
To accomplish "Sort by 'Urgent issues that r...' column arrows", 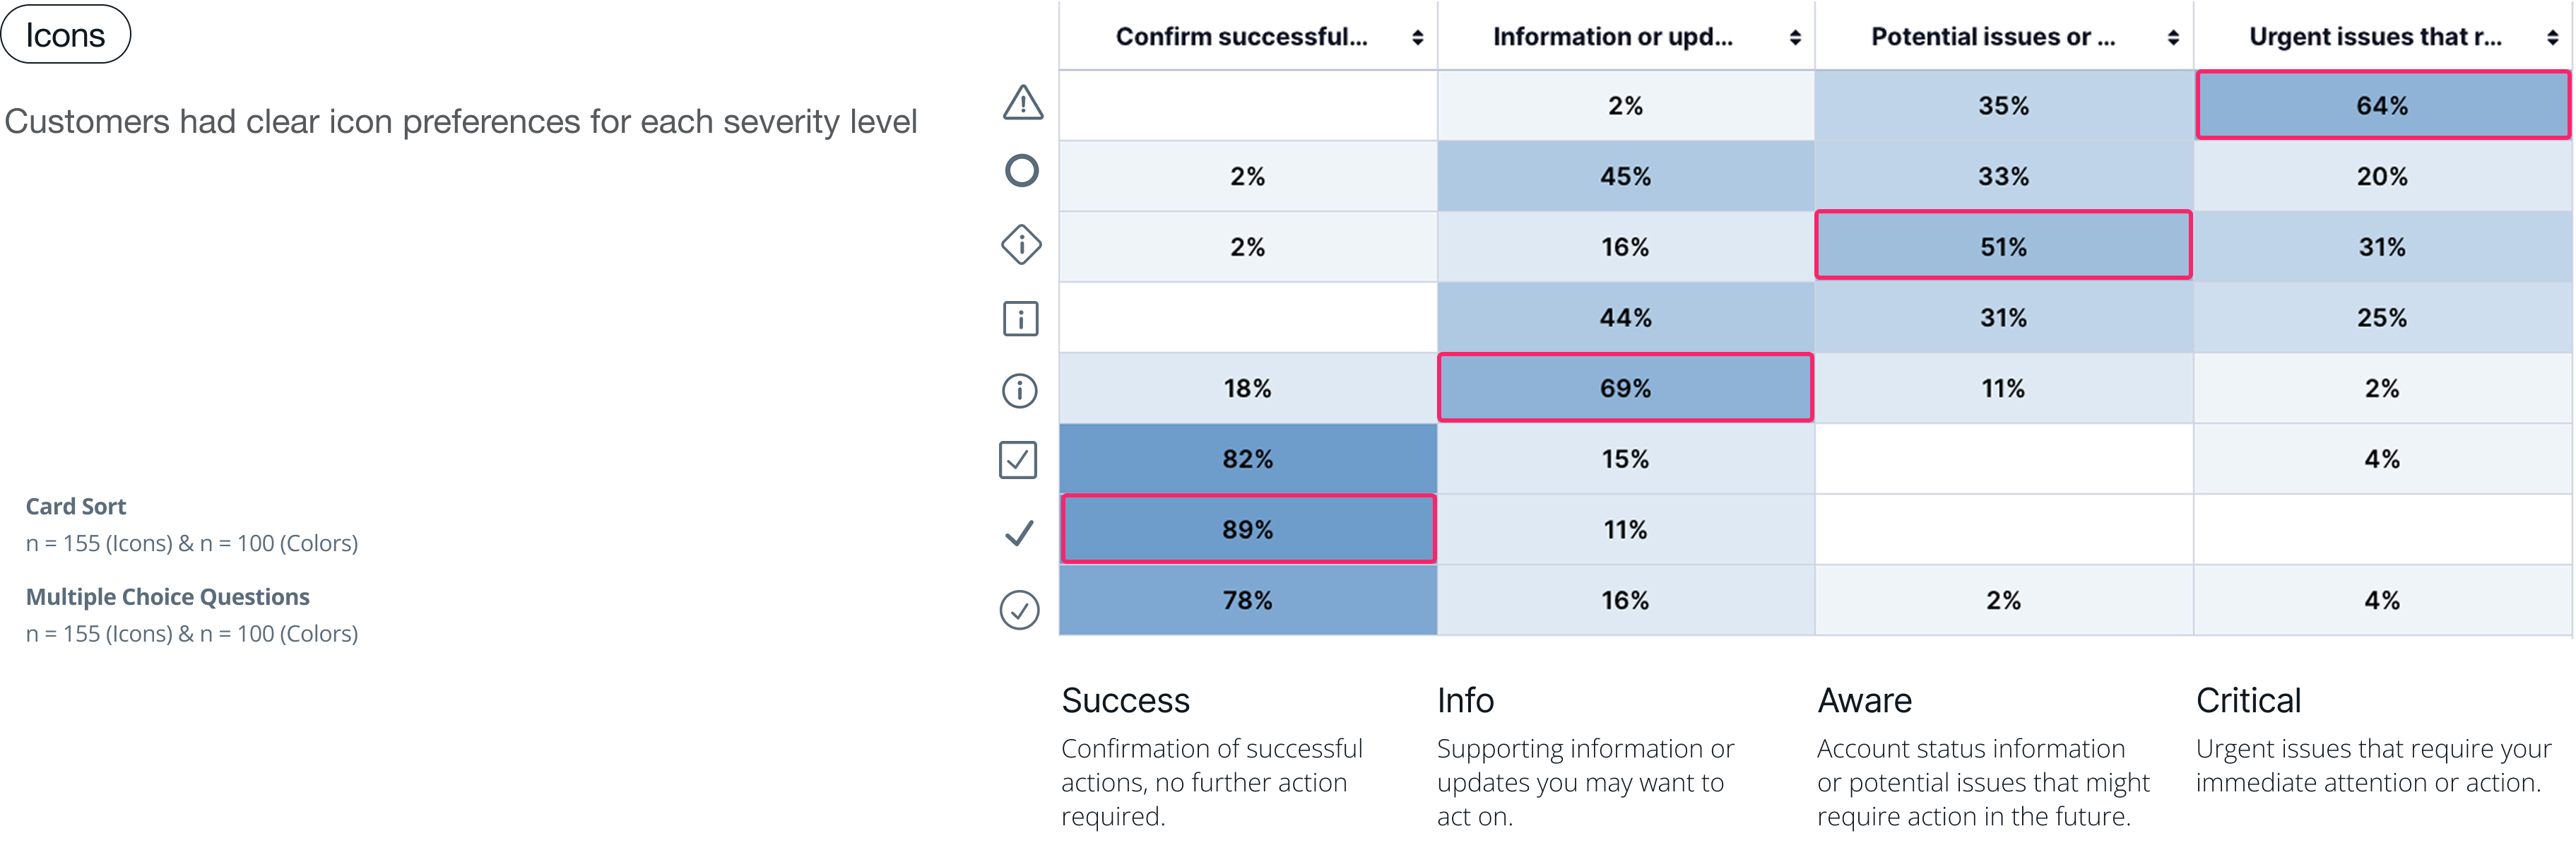I will 2552,38.
